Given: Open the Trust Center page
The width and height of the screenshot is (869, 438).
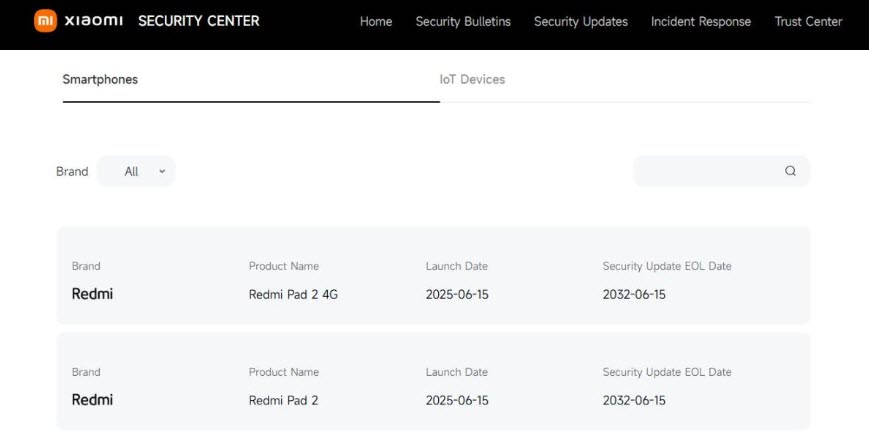Looking at the screenshot, I should pos(808,22).
